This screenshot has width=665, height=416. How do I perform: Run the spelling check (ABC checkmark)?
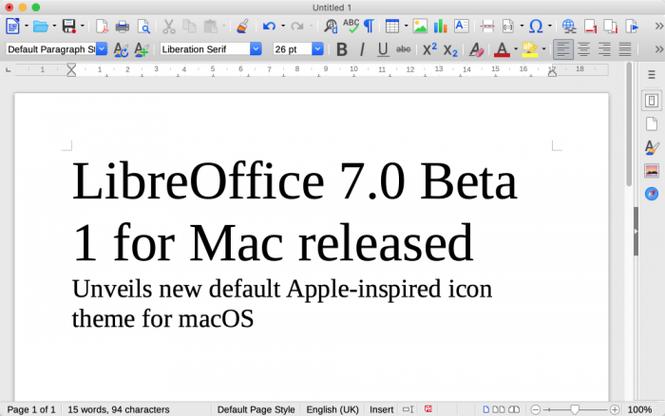point(351,25)
